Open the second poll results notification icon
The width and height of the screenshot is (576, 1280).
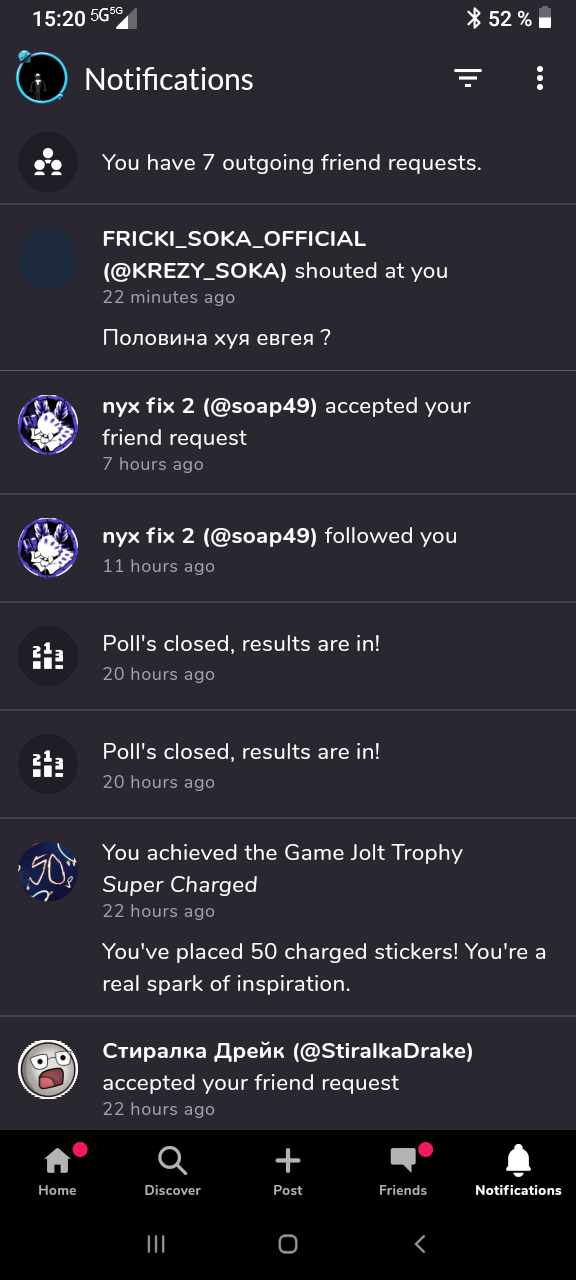pos(48,764)
